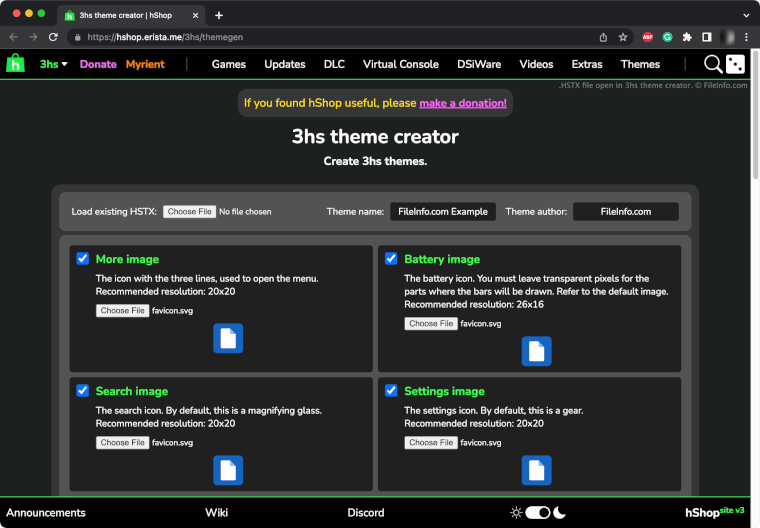Click the browser reload icon
The image size is (760, 528).
(x=52, y=37)
